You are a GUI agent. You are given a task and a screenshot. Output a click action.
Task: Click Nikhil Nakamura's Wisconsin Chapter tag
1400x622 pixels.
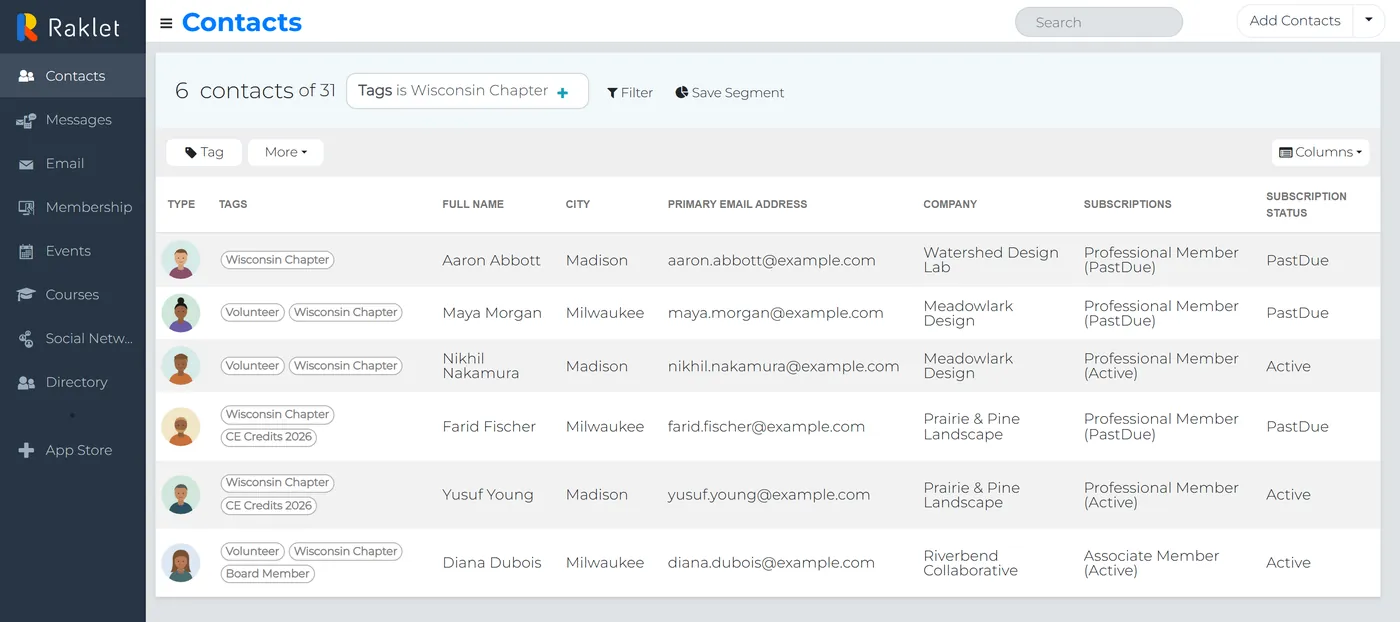pyautogui.click(x=346, y=366)
